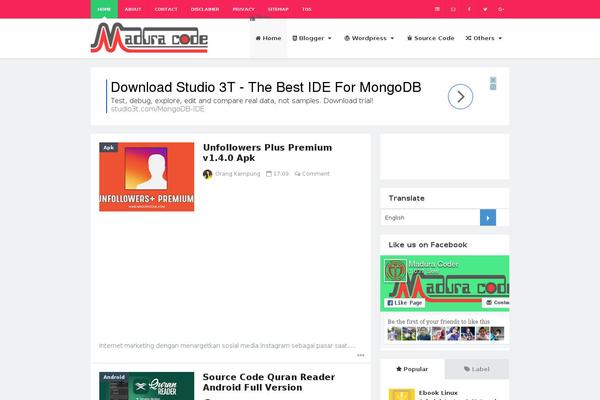Click the three dots below Unfollowers post
The image size is (600, 400).
pos(360,355)
